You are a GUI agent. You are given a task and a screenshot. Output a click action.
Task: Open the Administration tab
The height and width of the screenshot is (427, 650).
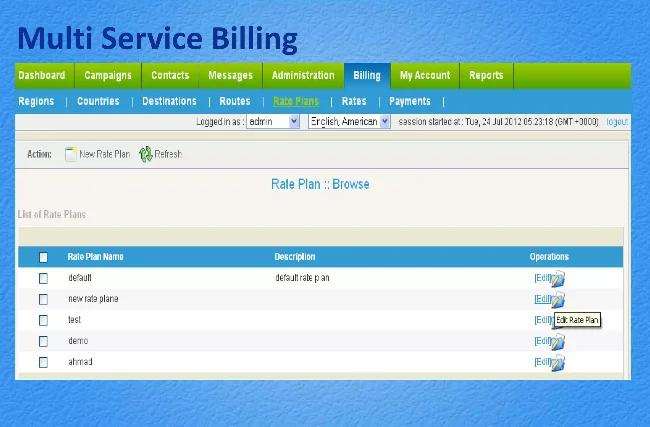pos(303,75)
